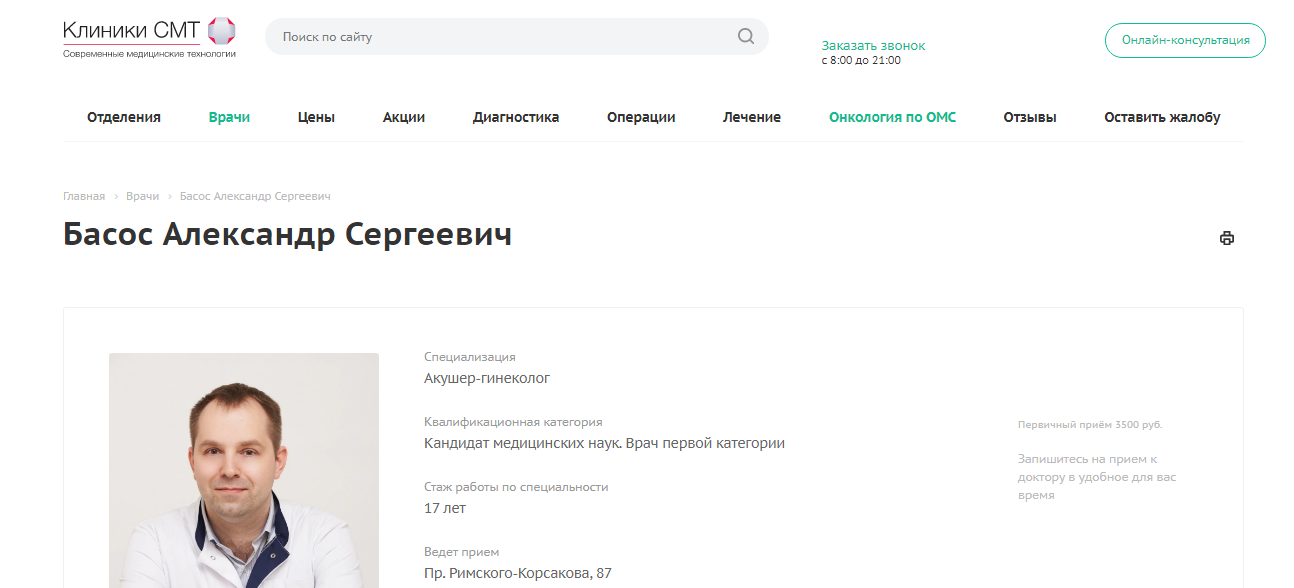Image resolution: width=1294 pixels, height=588 pixels.
Task: Click the Акушер-гинеколог specialization text
Action: point(487,378)
